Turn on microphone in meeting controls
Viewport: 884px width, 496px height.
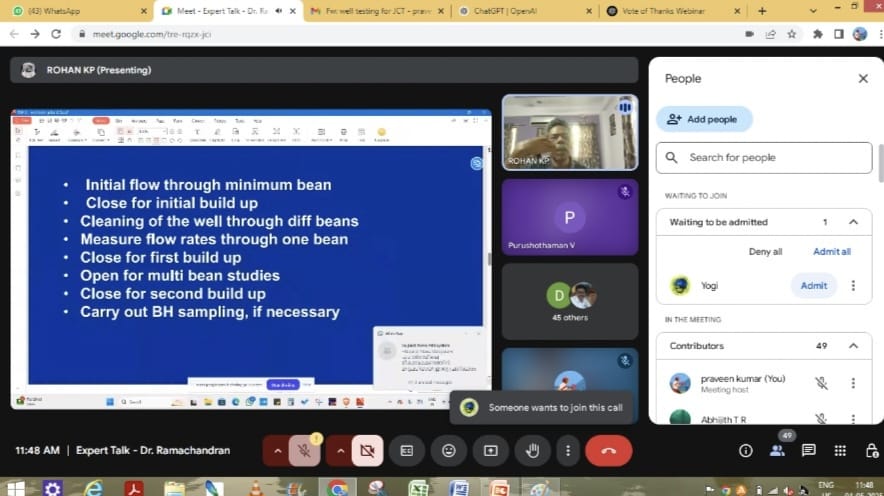pyautogui.click(x=306, y=451)
